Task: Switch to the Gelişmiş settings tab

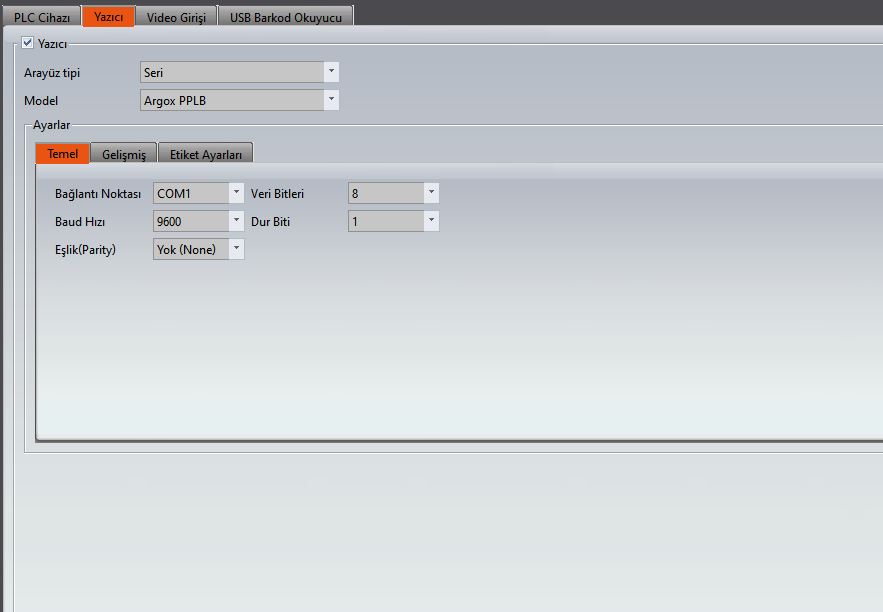Action: tap(124, 154)
